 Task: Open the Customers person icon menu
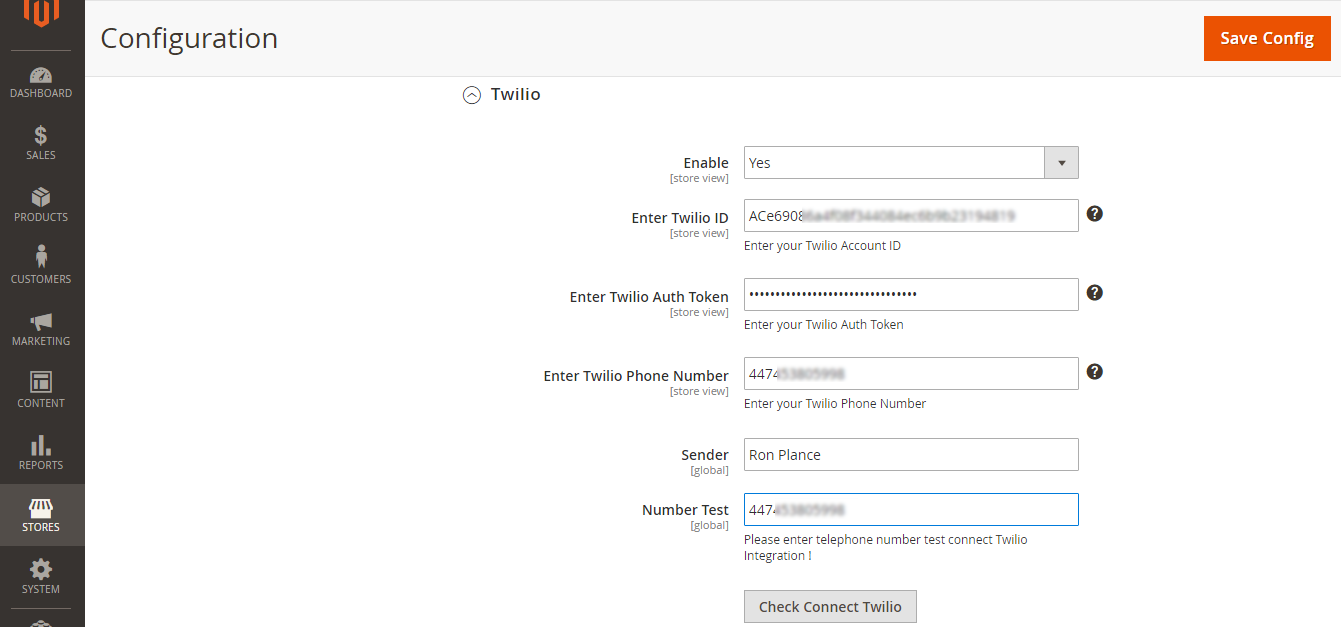(41, 258)
